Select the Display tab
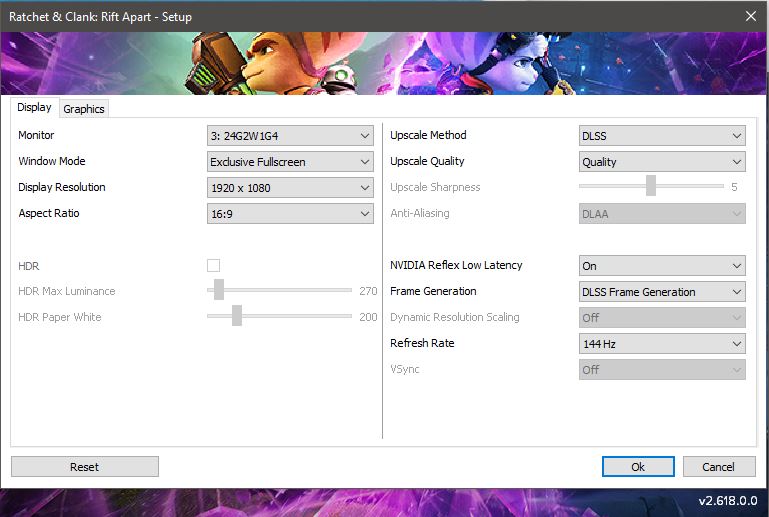The height and width of the screenshot is (517, 769). pos(34,107)
